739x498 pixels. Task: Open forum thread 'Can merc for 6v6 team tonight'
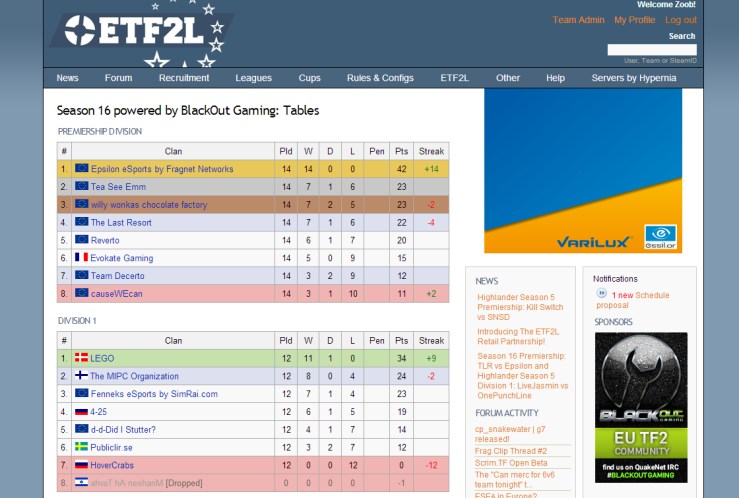click(515, 480)
